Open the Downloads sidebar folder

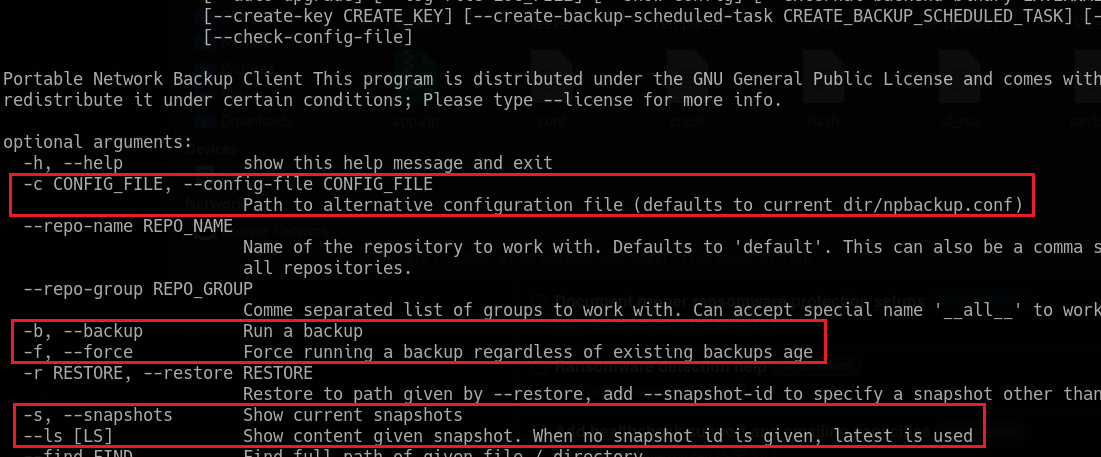256,121
